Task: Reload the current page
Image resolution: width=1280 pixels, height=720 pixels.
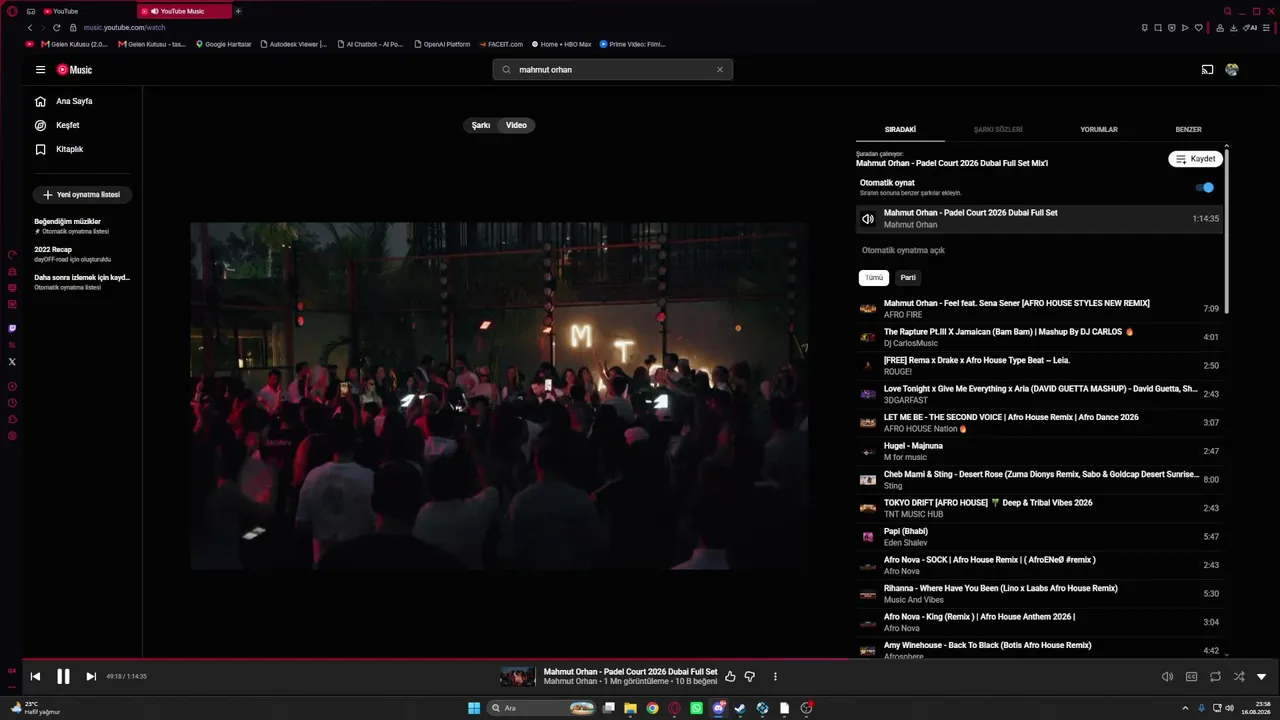Action: pyautogui.click(x=57, y=28)
